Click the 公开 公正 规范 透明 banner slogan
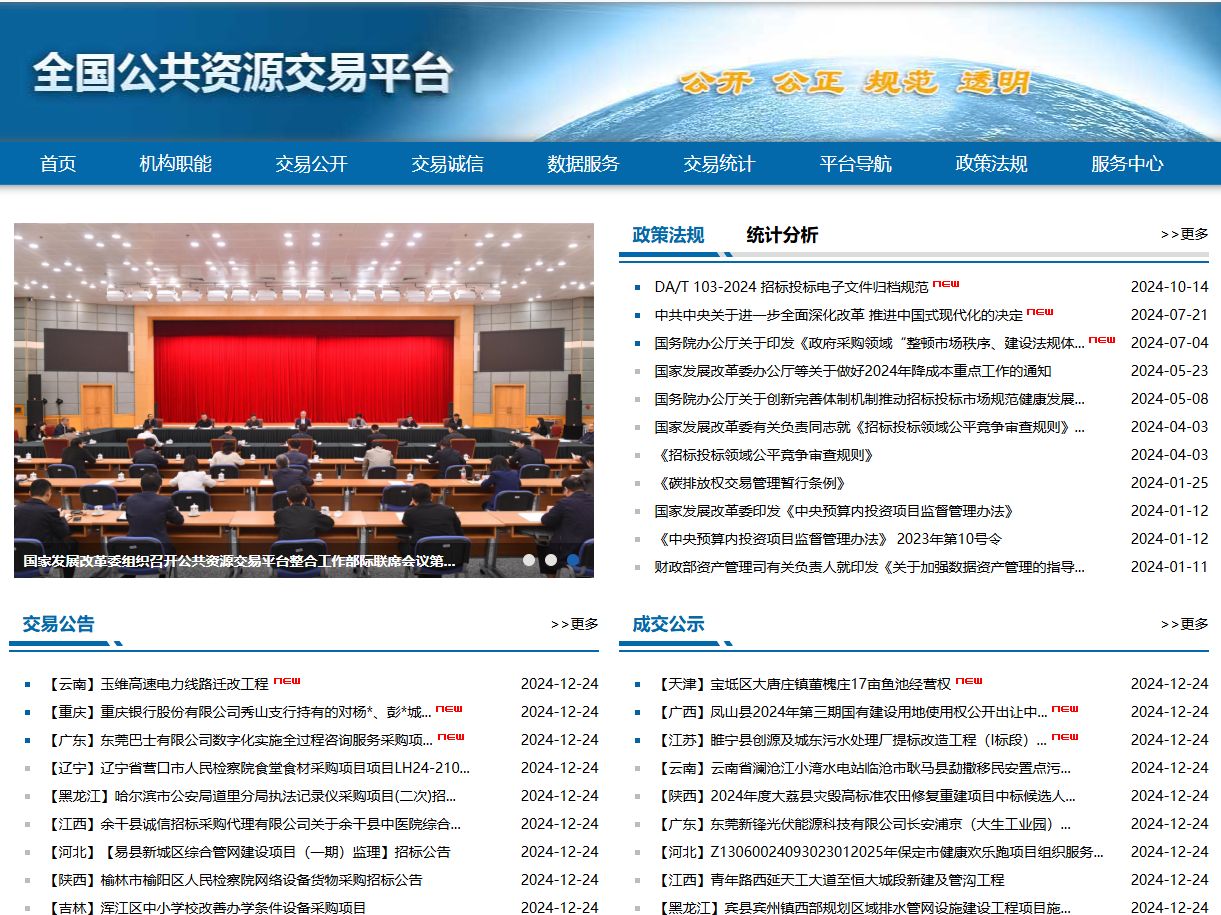This screenshot has height=915, width=1221. 855,82
